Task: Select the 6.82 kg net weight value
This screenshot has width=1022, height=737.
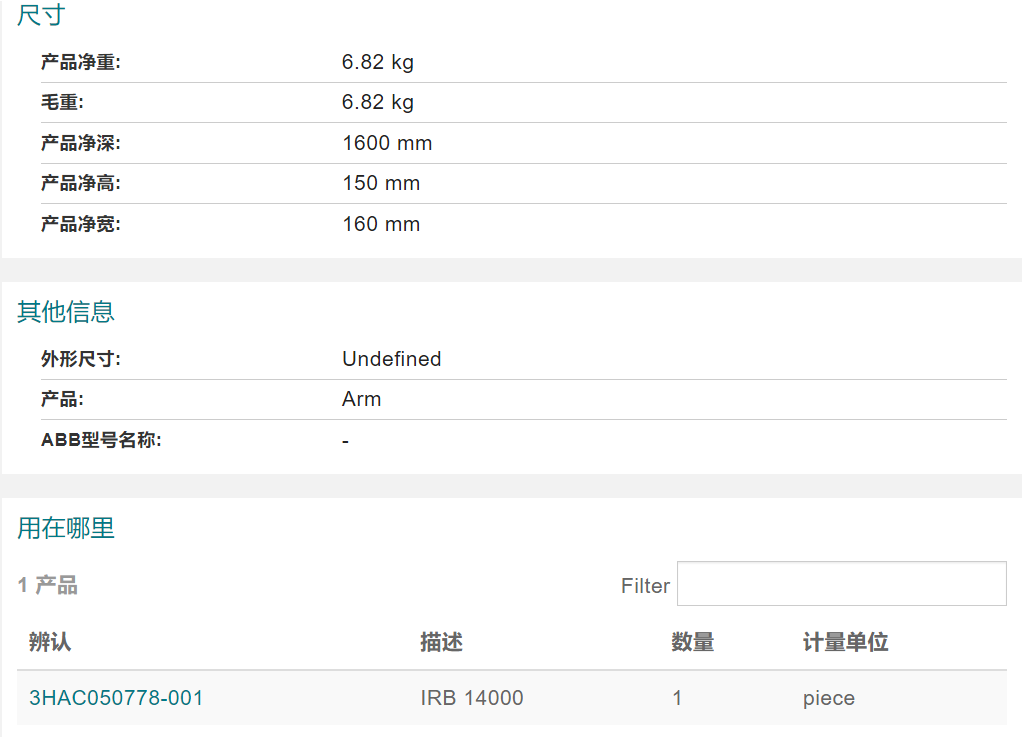Action: pos(377,62)
